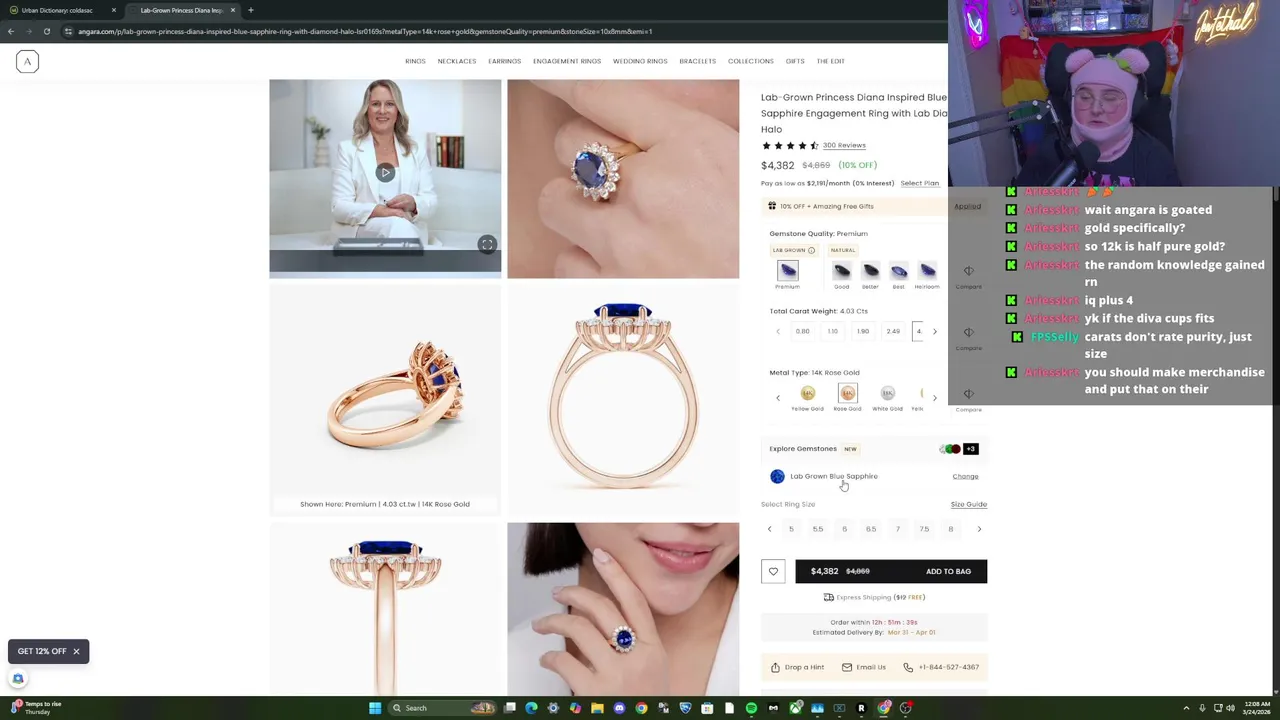The image size is (1280, 720).
Task: Open Wedding Rings menu
Action: tap(640, 61)
